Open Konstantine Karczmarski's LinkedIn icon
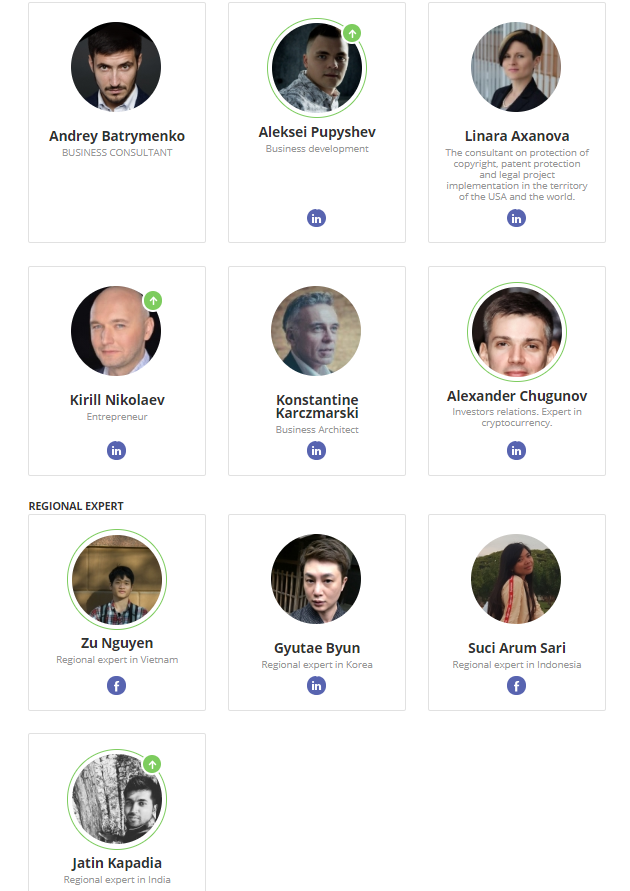 (x=316, y=451)
